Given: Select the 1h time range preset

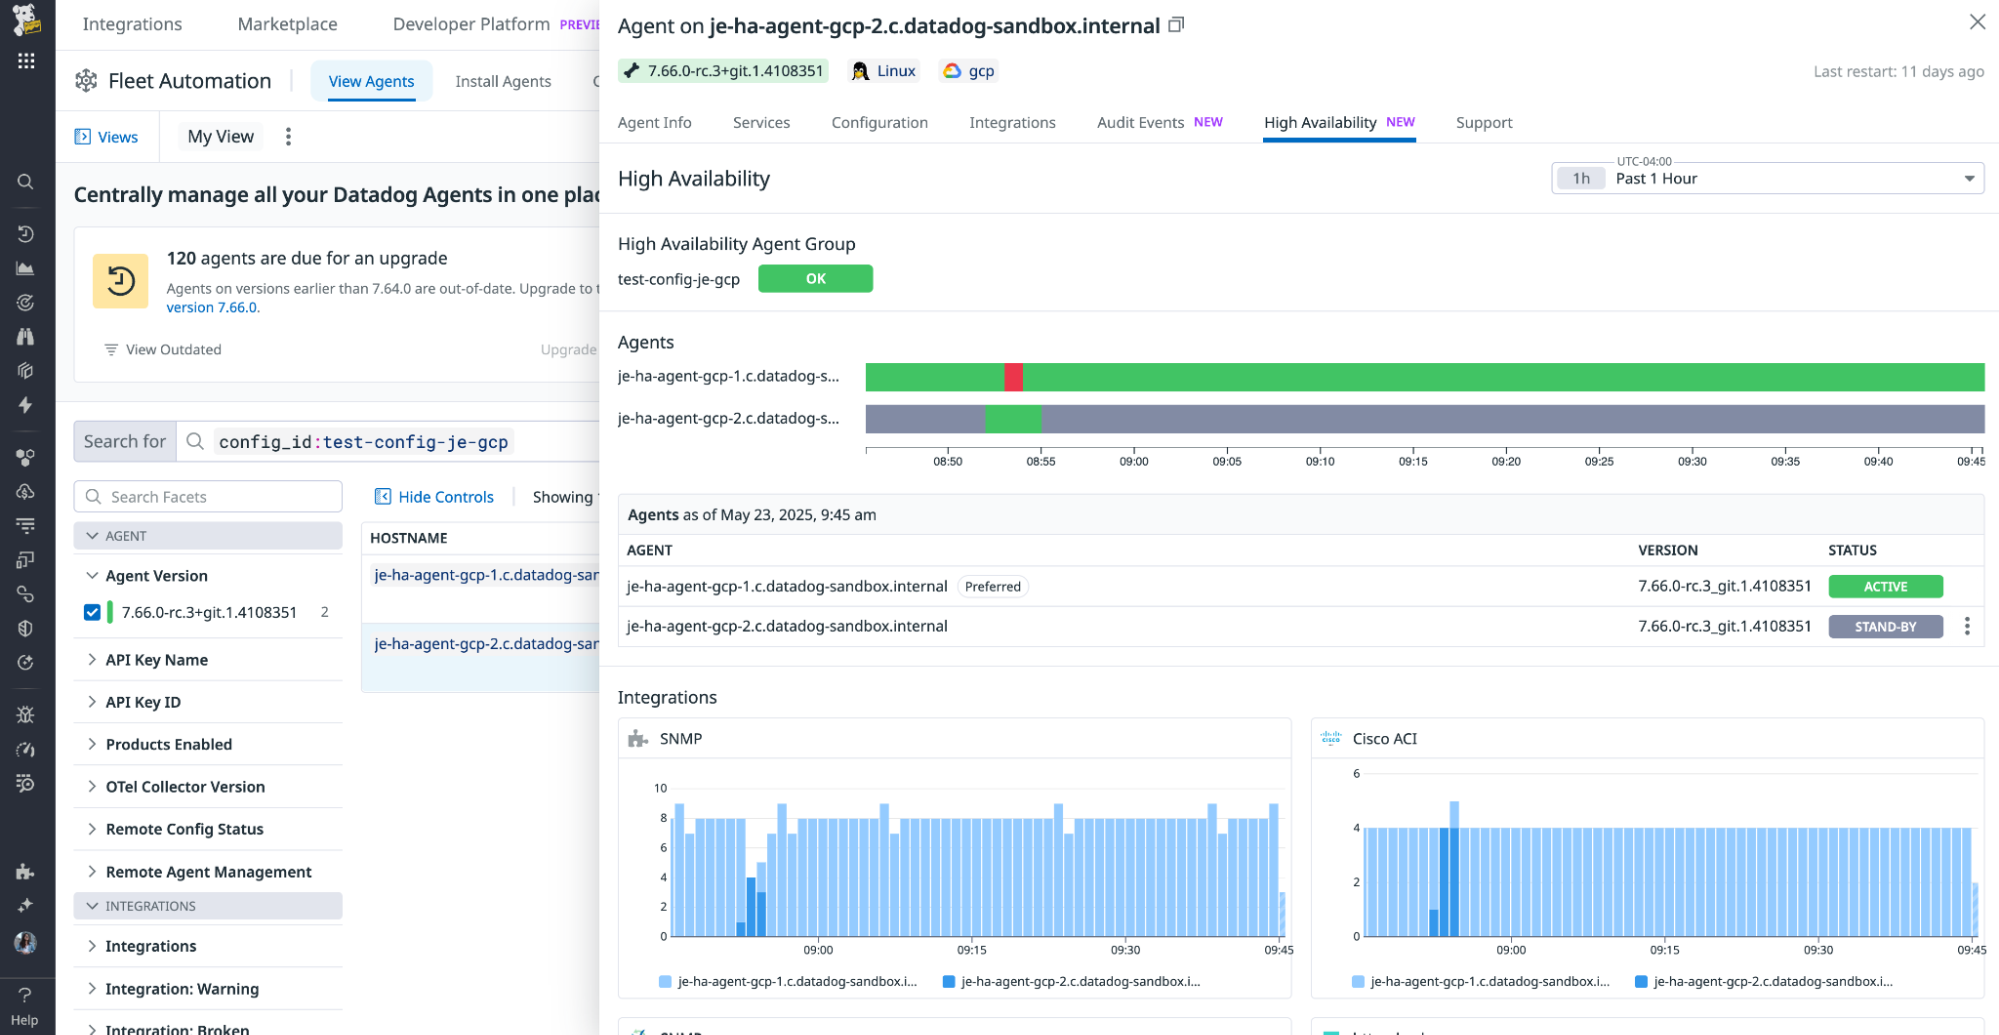Looking at the screenshot, I should (1580, 178).
